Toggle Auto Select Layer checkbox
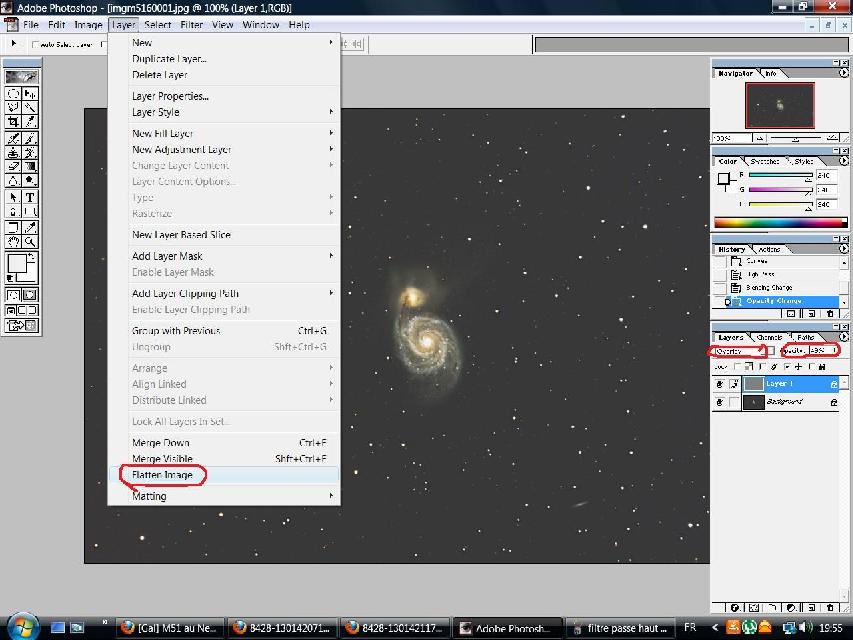This screenshot has width=853, height=640. (x=36, y=45)
